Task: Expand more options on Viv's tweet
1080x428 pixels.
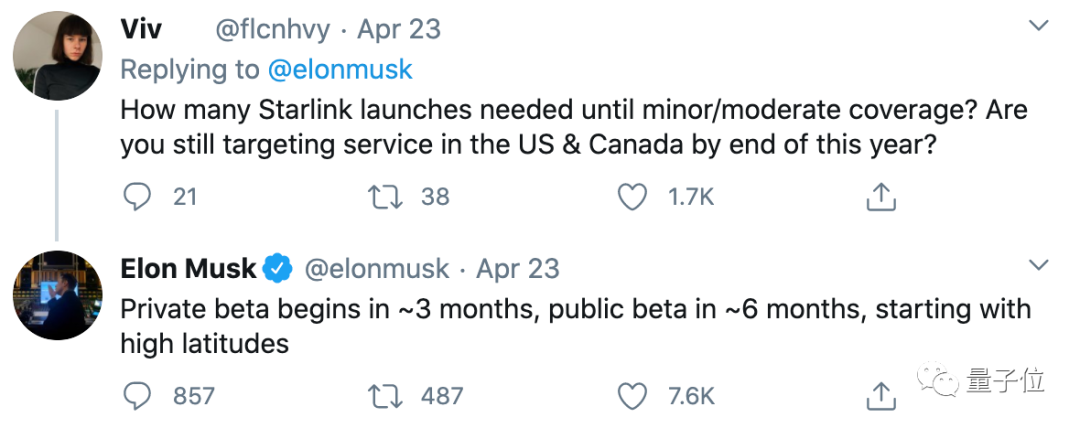Action: [1039, 27]
